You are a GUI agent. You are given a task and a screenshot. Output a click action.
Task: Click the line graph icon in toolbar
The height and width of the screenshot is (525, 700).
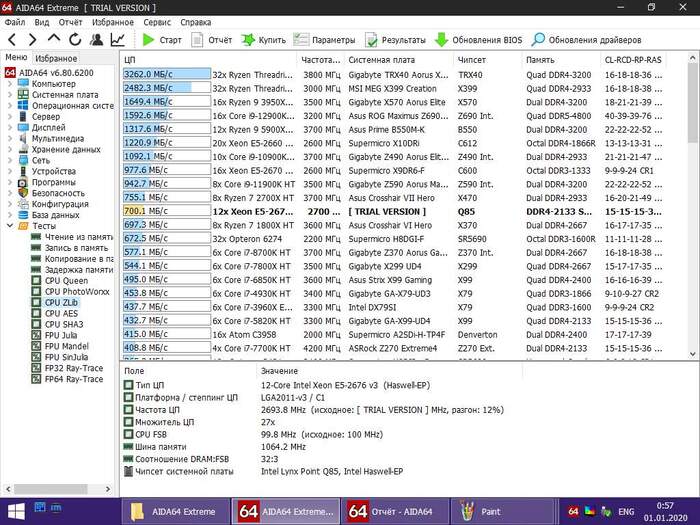point(118,40)
